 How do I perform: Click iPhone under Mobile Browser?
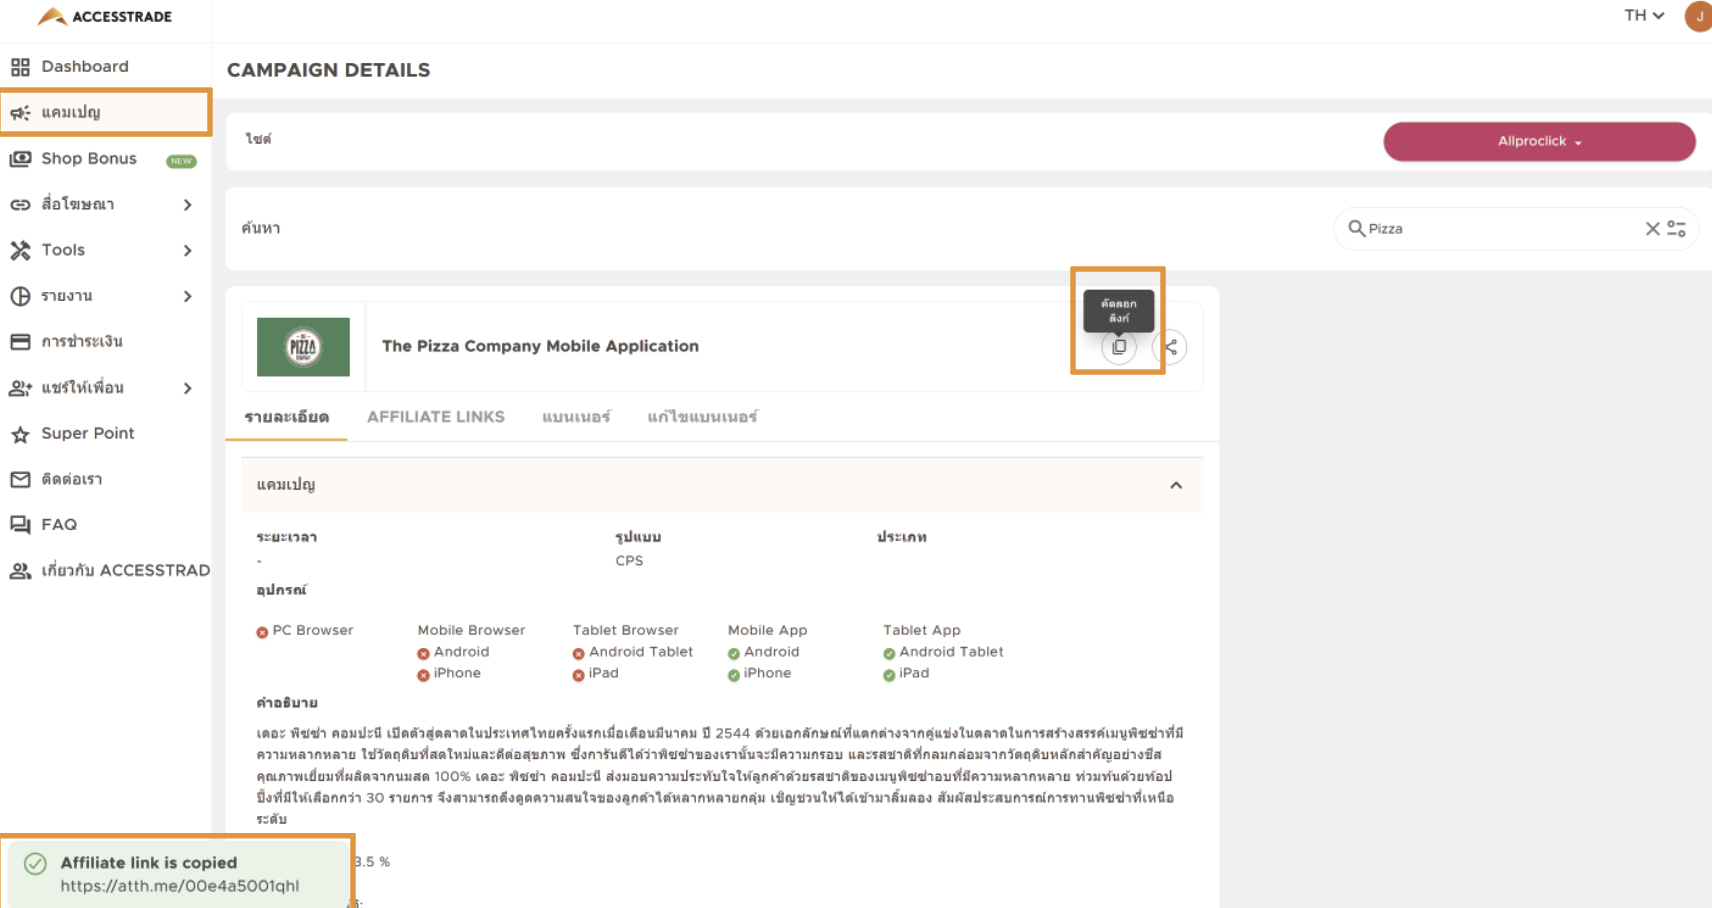click(457, 673)
